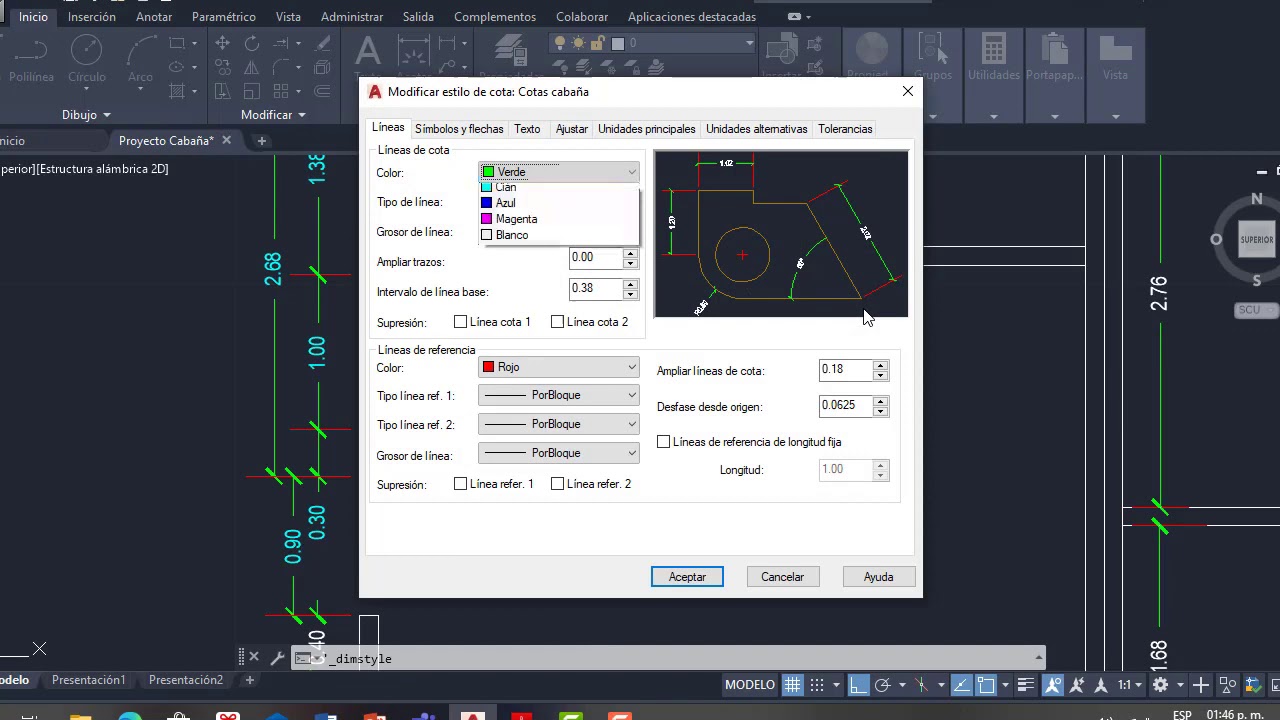Image resolution: width=1280 pixels, height=720 pixels.
Task: Switch to the Símbolos y flechas tab
Action: click(x=459, y=129)
